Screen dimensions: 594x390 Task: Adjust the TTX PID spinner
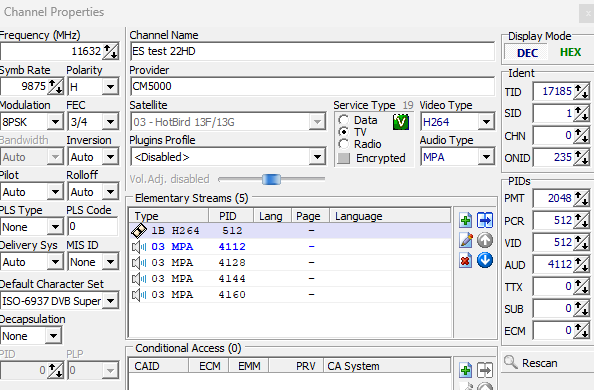[581, 287]
